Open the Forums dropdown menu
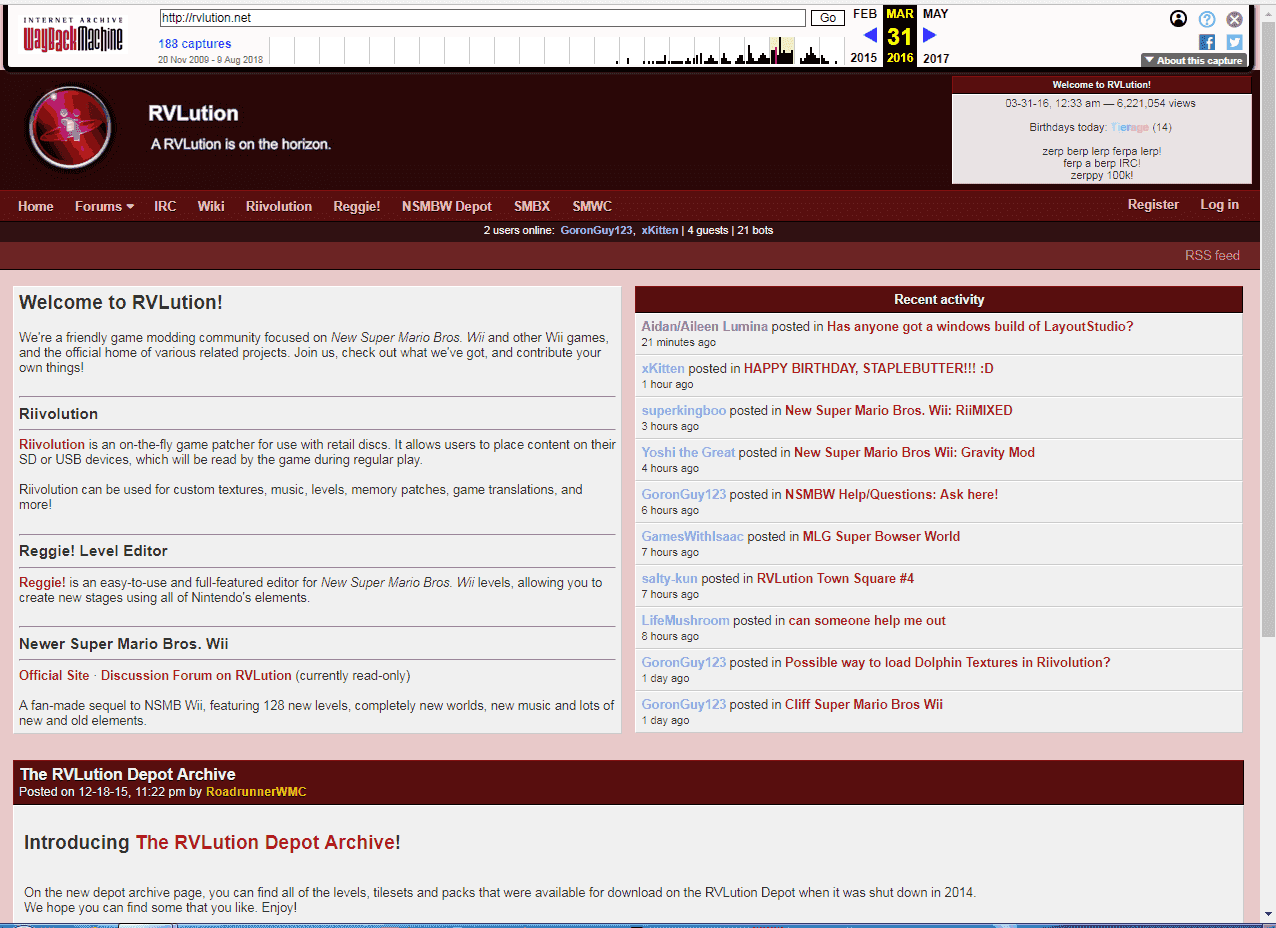Screen dimensions: 1276x928 (x=104, y=206)
